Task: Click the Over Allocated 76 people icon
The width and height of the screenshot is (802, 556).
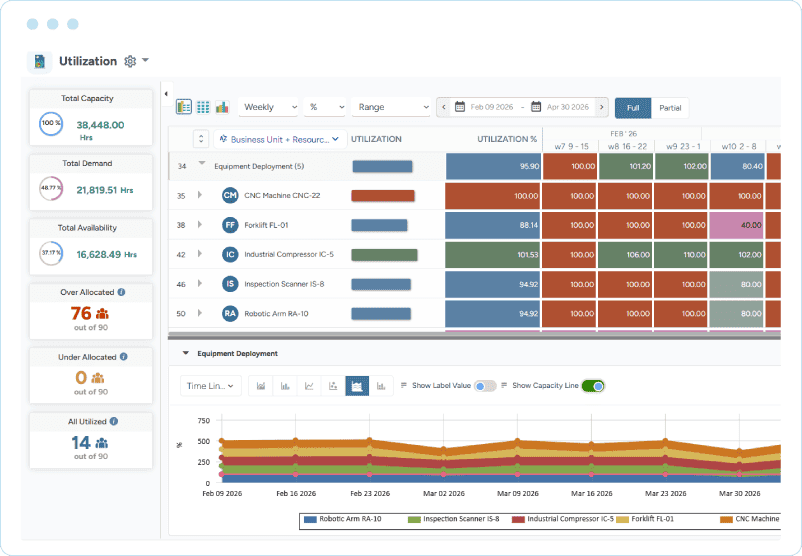Action: pyautogui.click(x=102, y=313)
